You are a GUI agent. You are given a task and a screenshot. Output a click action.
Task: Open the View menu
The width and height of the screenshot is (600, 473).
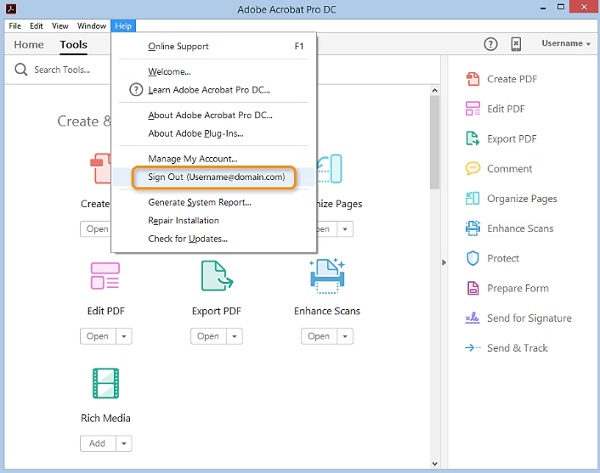(60, 26)
